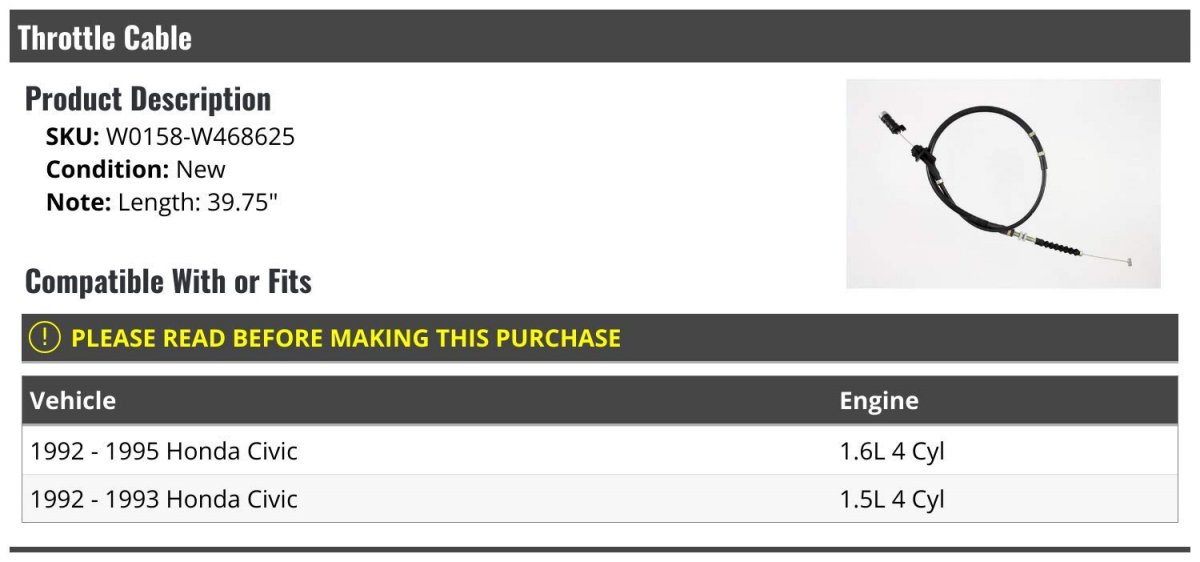Click the ribbed boot end of the pictured cable
The width and height of the screenshot is (1200, 562).
point(1058,245)
